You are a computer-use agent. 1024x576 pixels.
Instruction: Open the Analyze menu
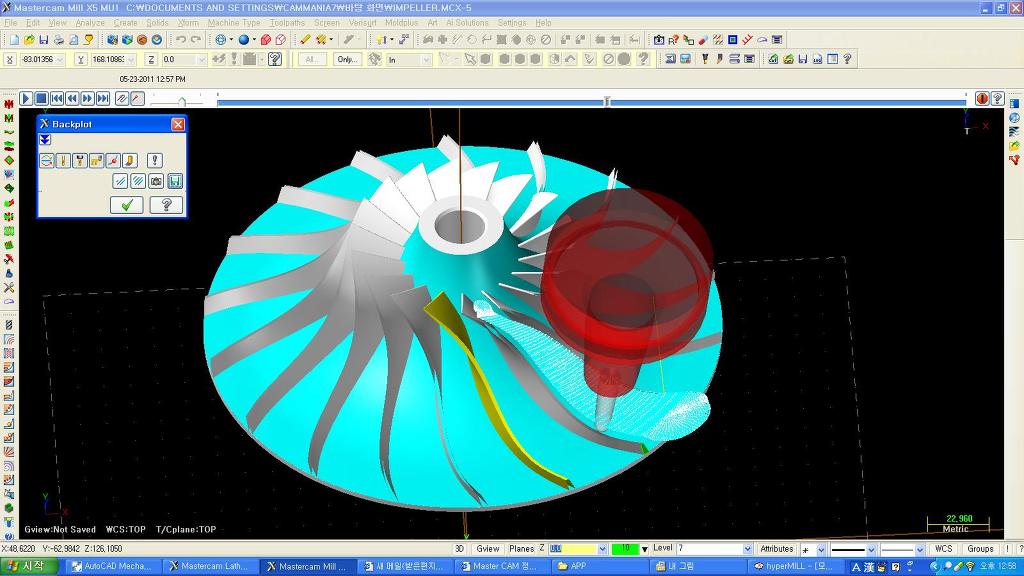(x=90, y=22)
